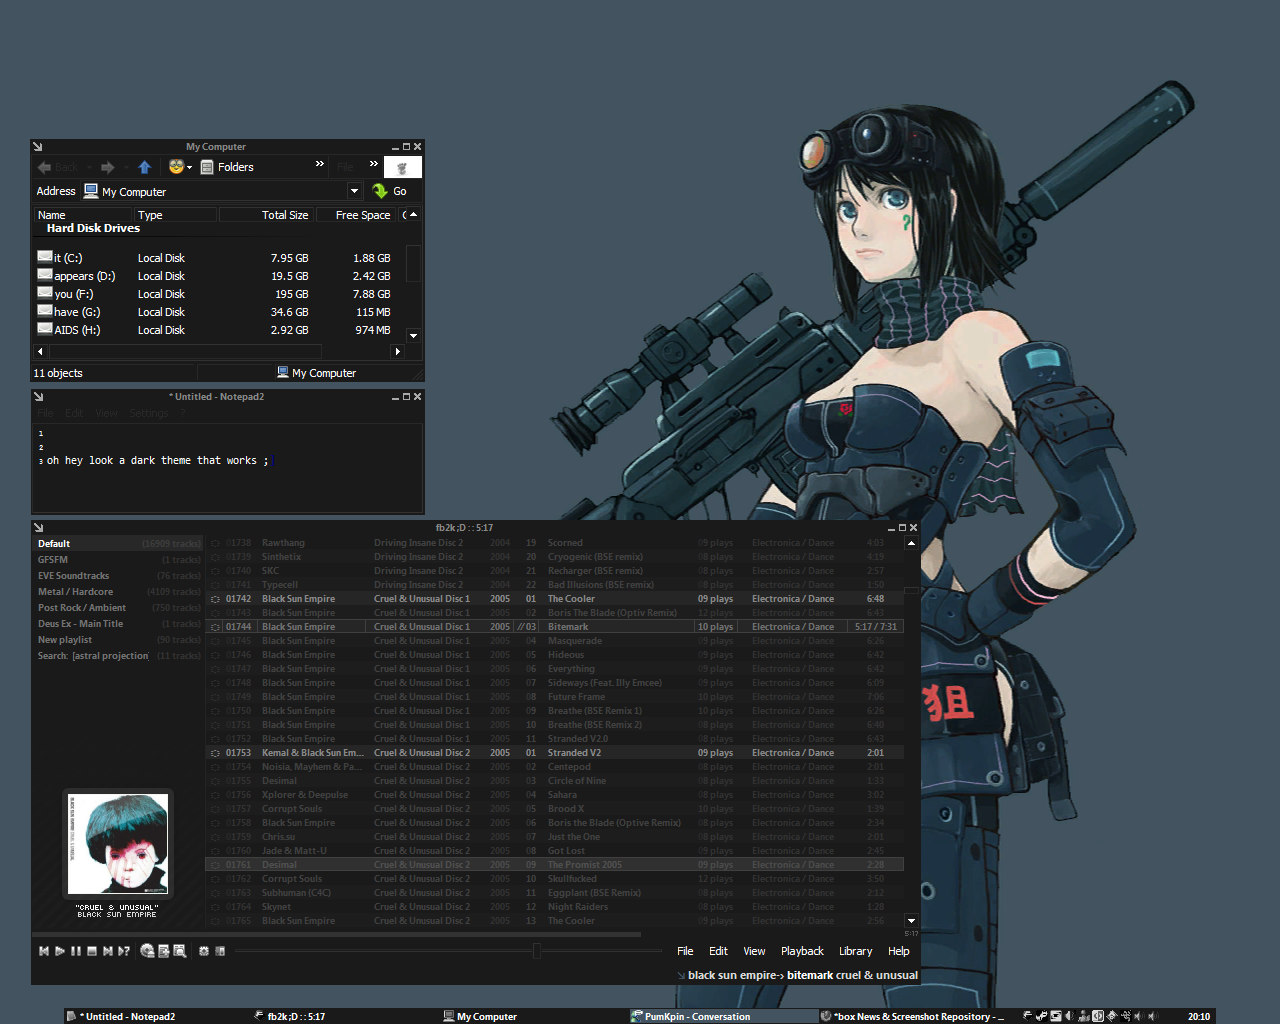
Task: Click the Up folder arrow in My Computer
Action: pos(144,167)
